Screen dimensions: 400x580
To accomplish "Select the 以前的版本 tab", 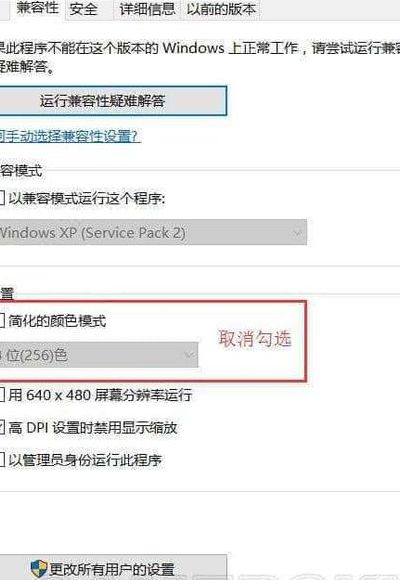I will [x=221, y=9].
